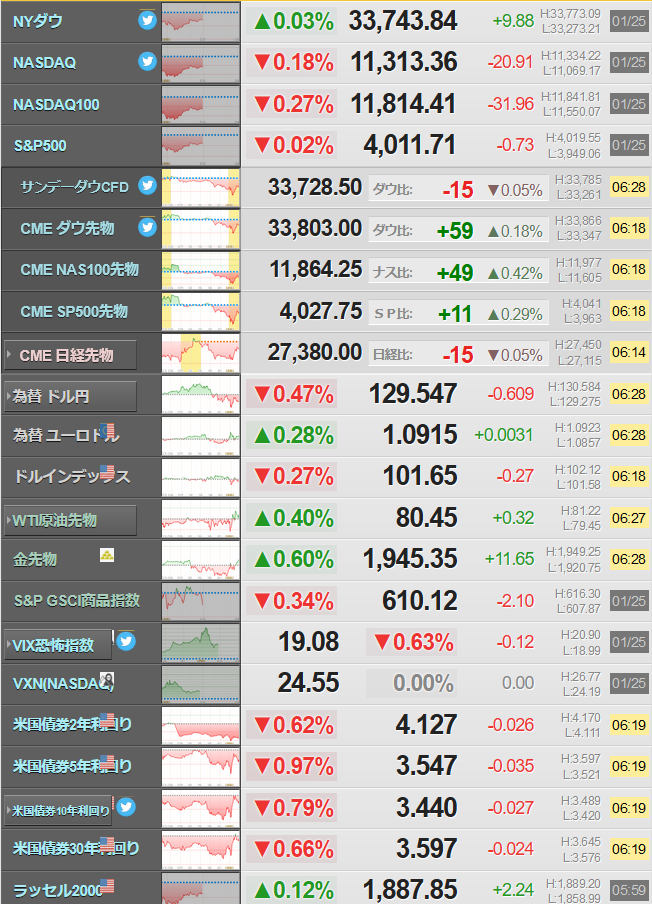Click the Twitter bird on サンデーダウCFD row
Image resolution: width=652 pixels, height=904 pixels.
point(148,185)
